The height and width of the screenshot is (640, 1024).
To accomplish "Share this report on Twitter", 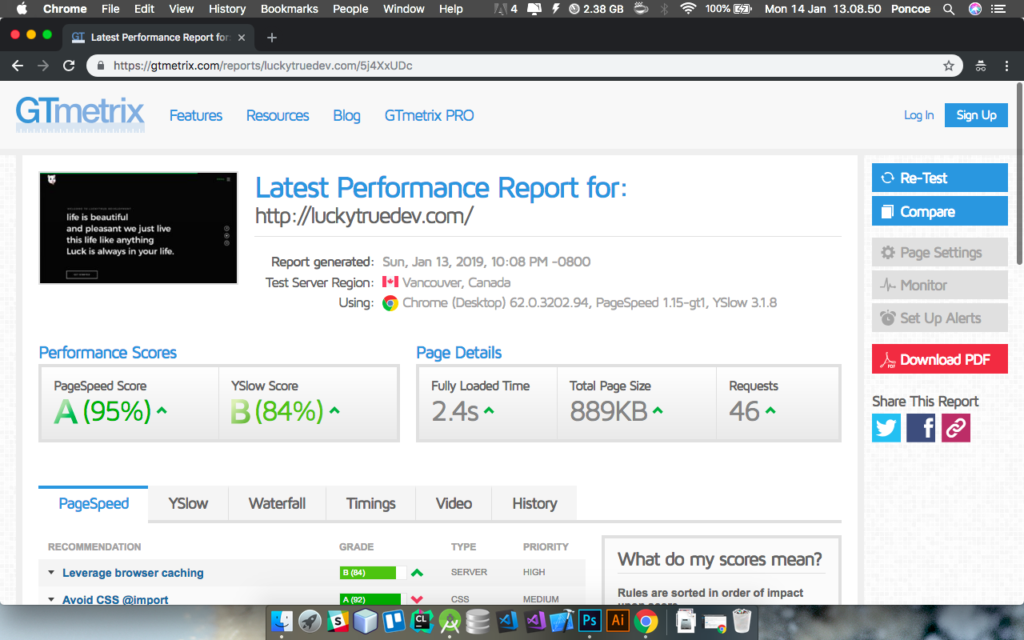I will (886, 428).
